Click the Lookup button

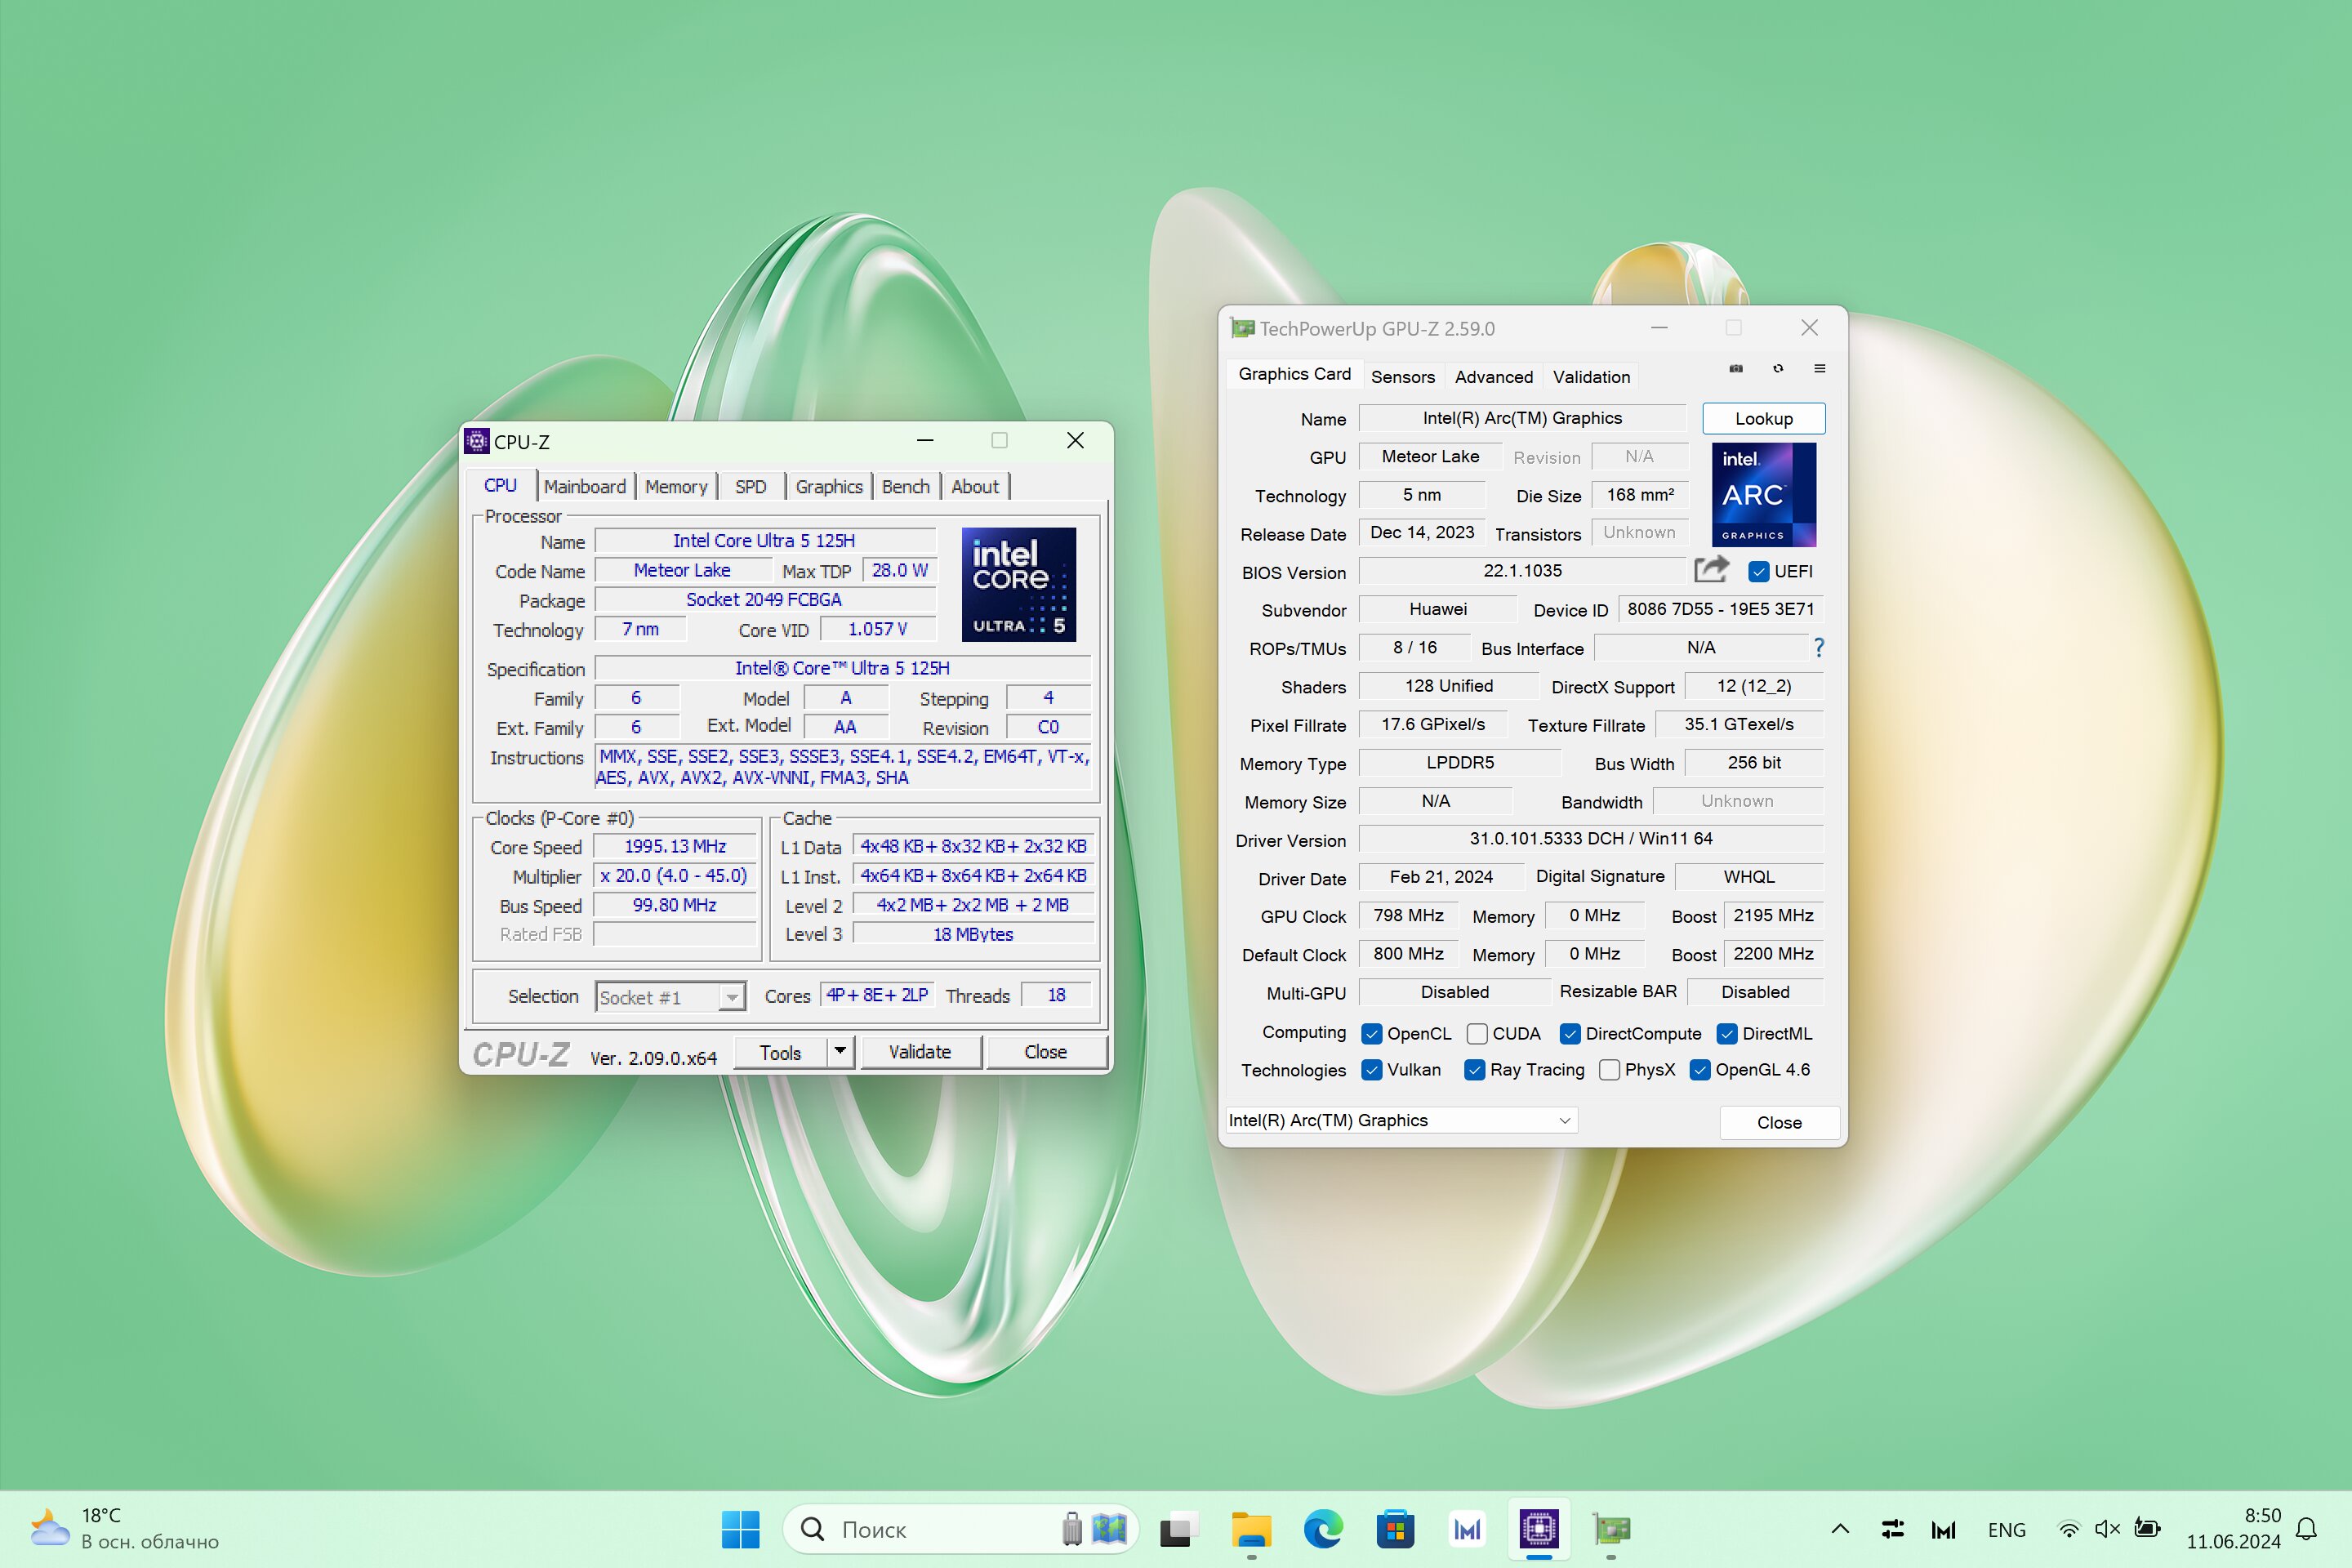(1764, 419)
